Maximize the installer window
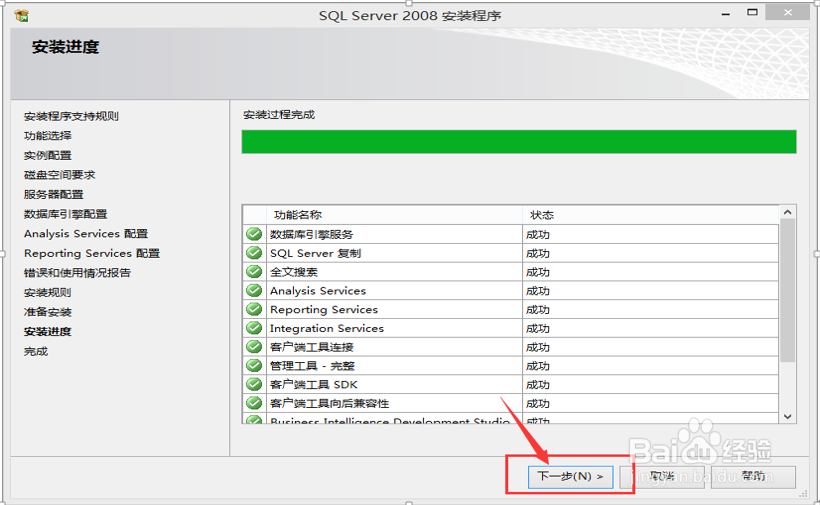 pos(752,13)
